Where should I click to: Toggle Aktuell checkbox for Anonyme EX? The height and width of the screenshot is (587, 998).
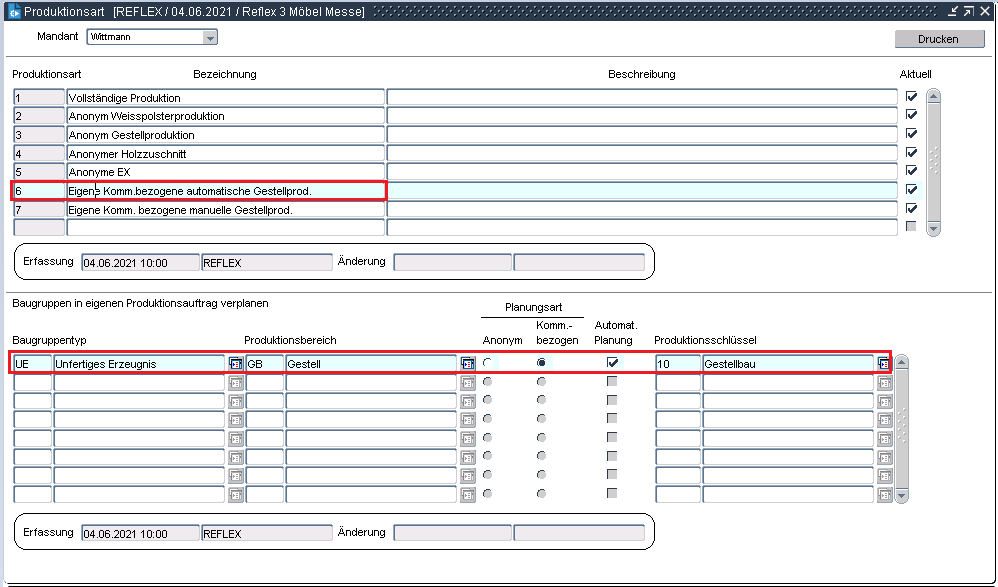910,172
